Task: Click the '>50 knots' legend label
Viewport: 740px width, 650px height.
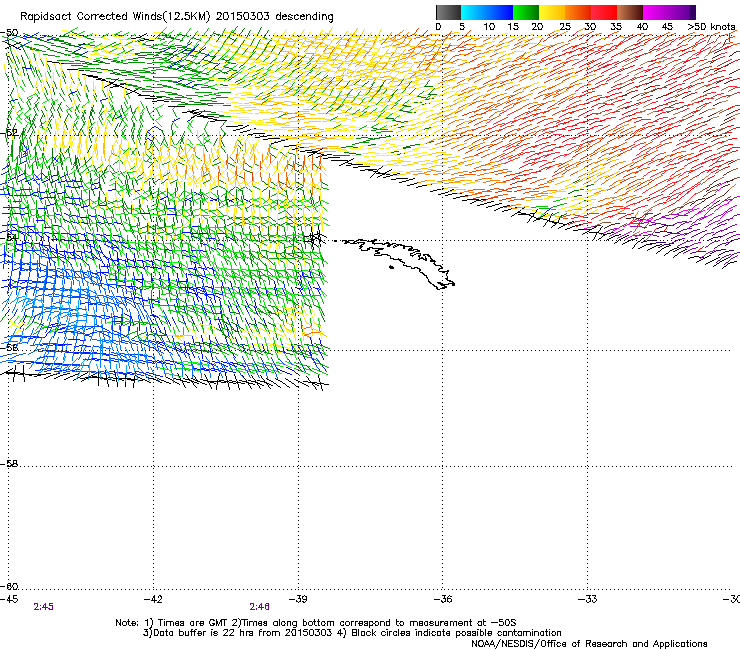Action: (x=711, y=27)
